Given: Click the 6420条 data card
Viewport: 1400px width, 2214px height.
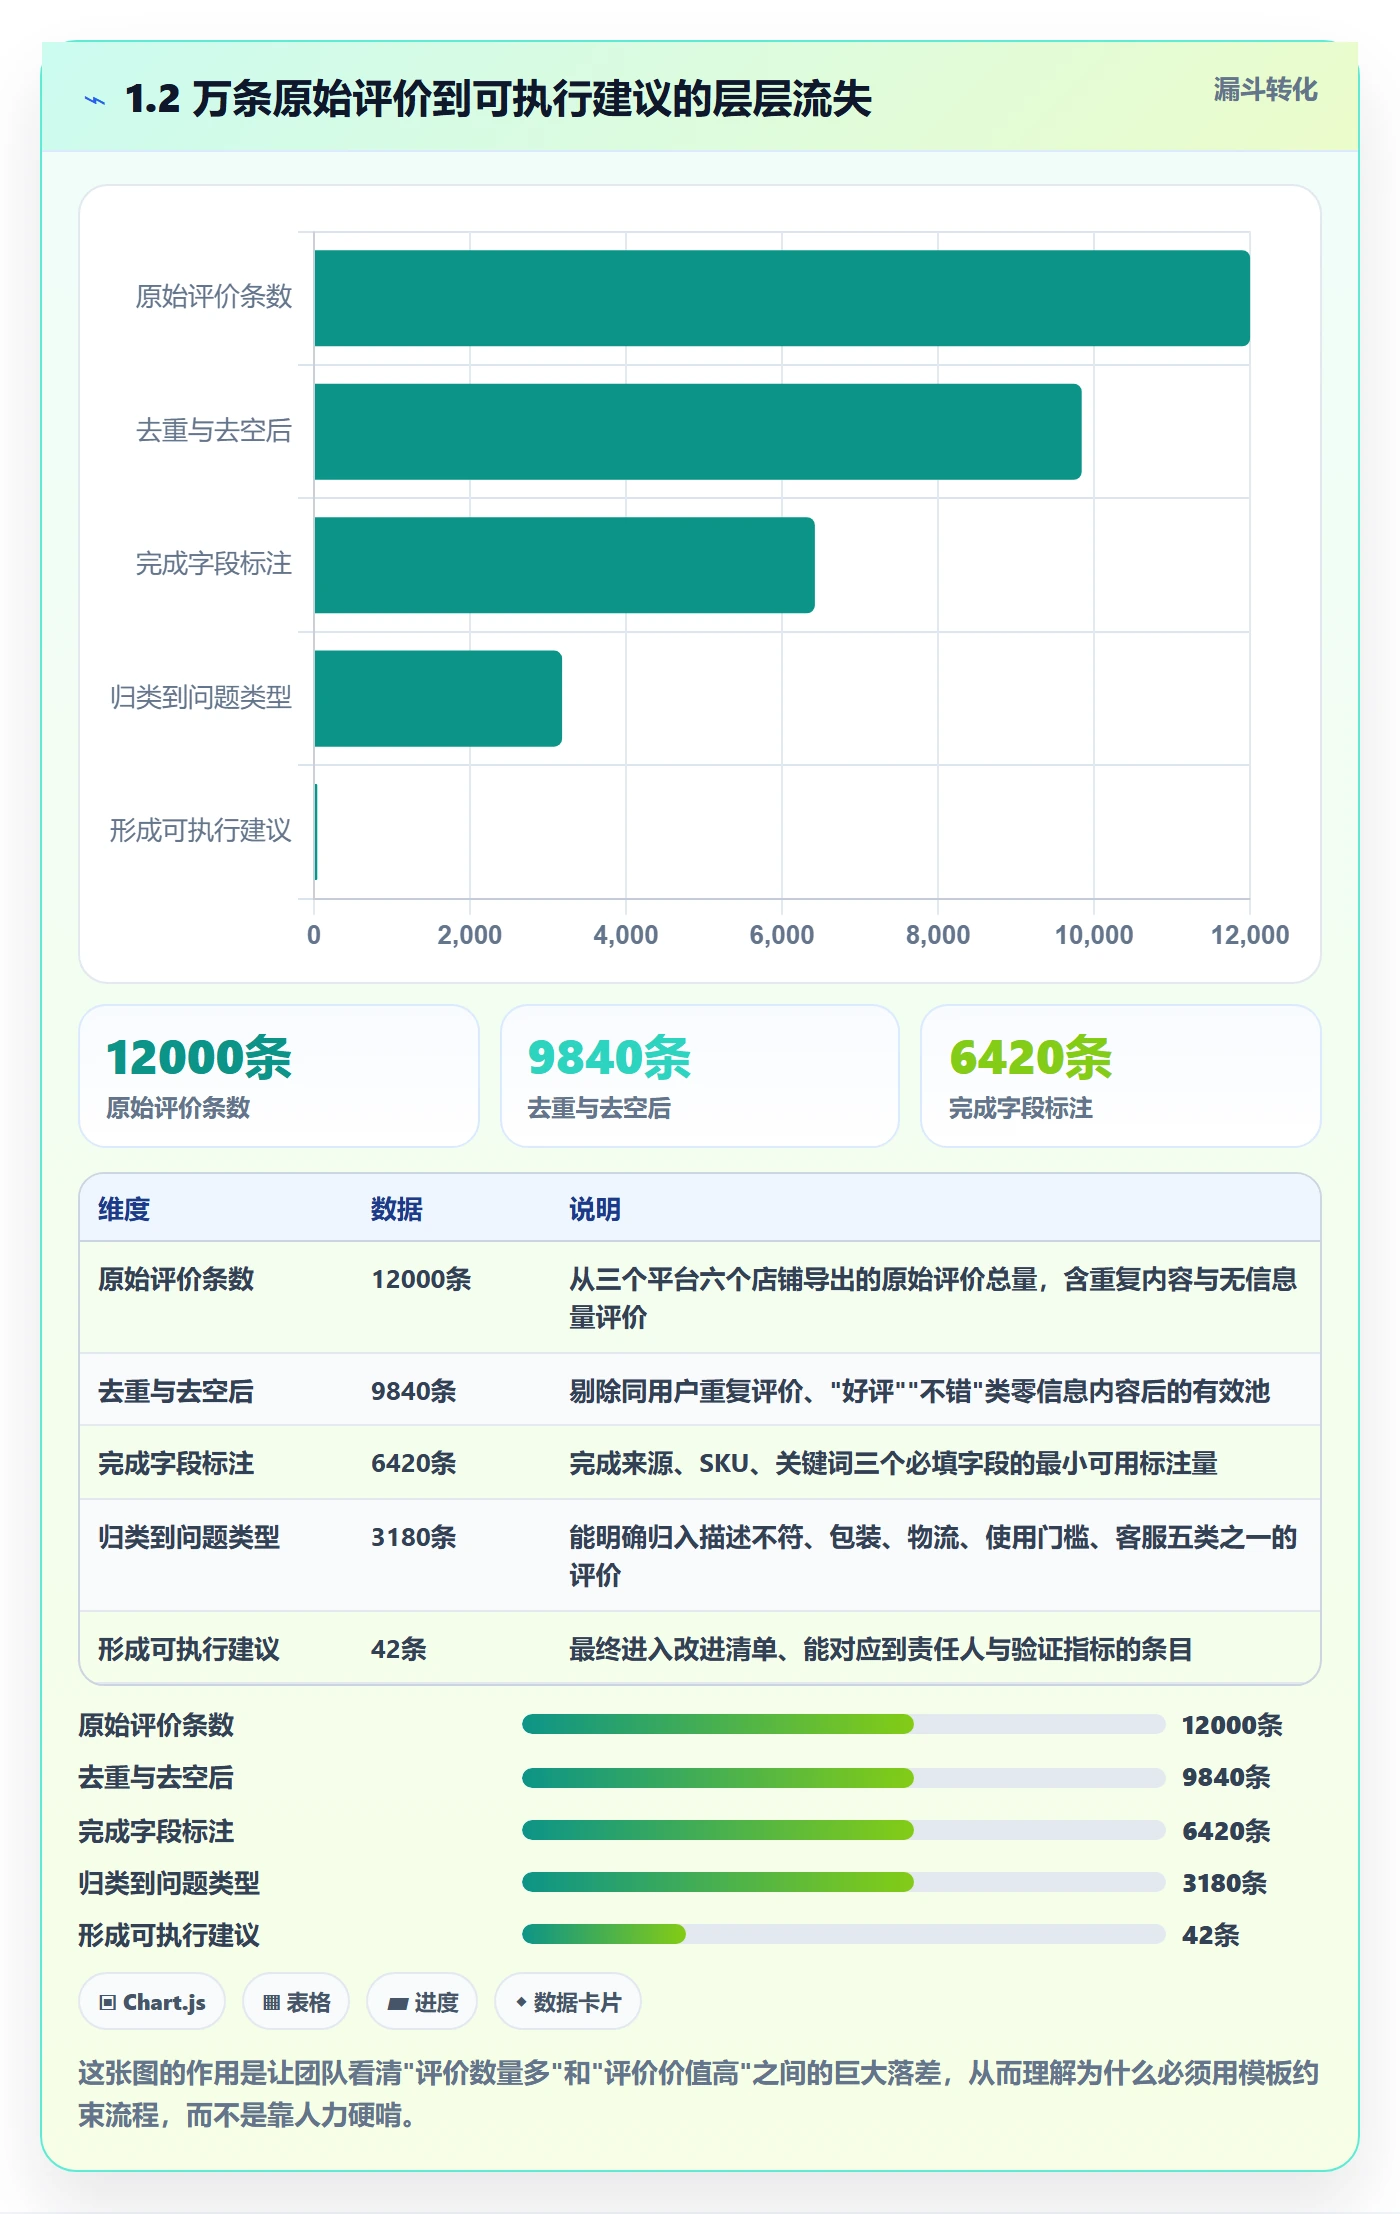Looking at the screenshot, I should (x=1121, y=1076).
